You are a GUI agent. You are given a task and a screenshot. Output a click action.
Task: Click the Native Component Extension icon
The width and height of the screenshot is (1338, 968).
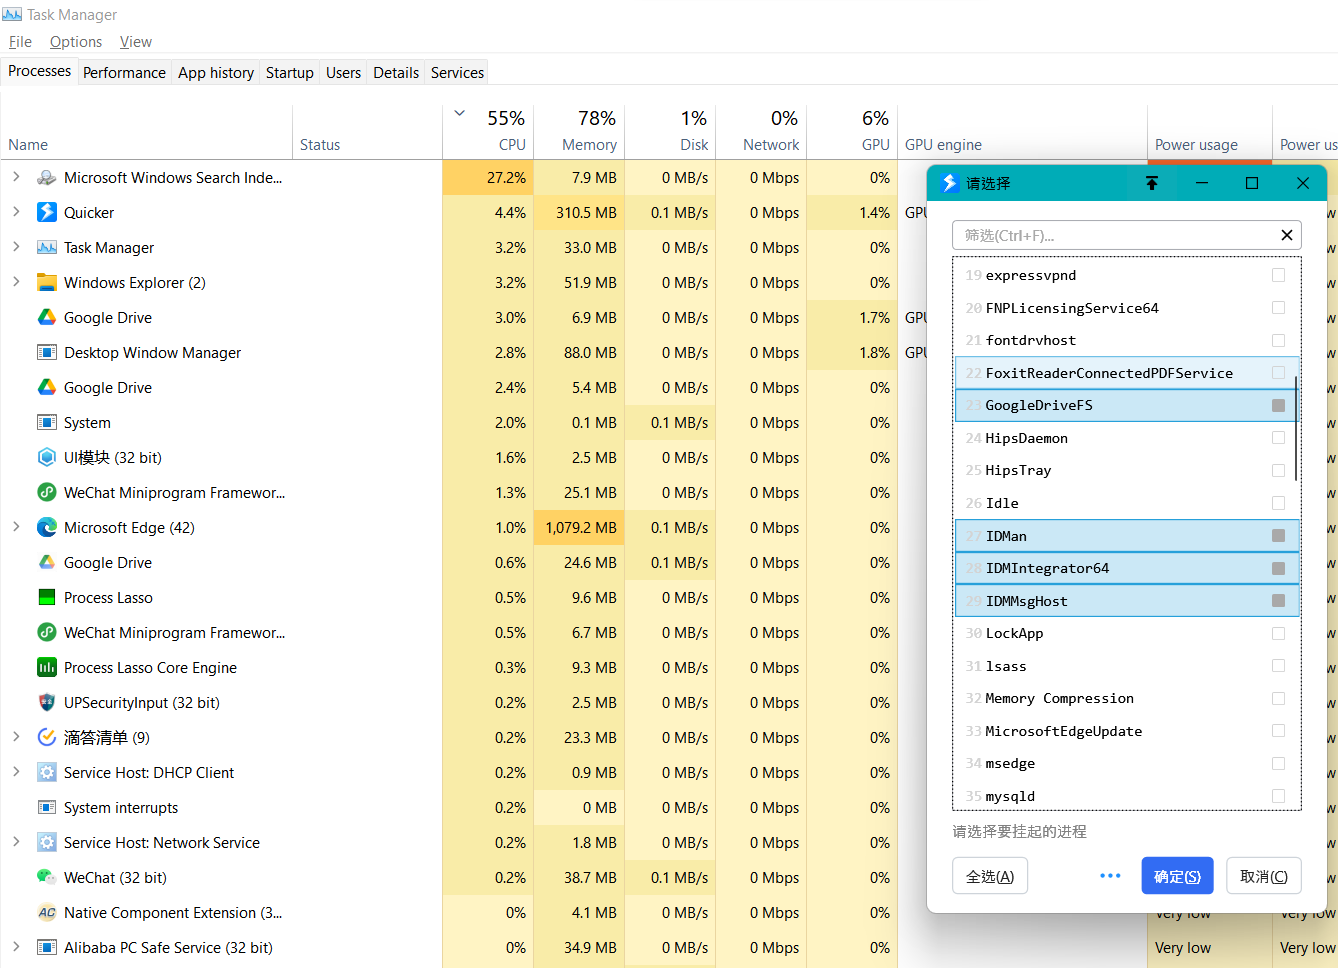47,913
